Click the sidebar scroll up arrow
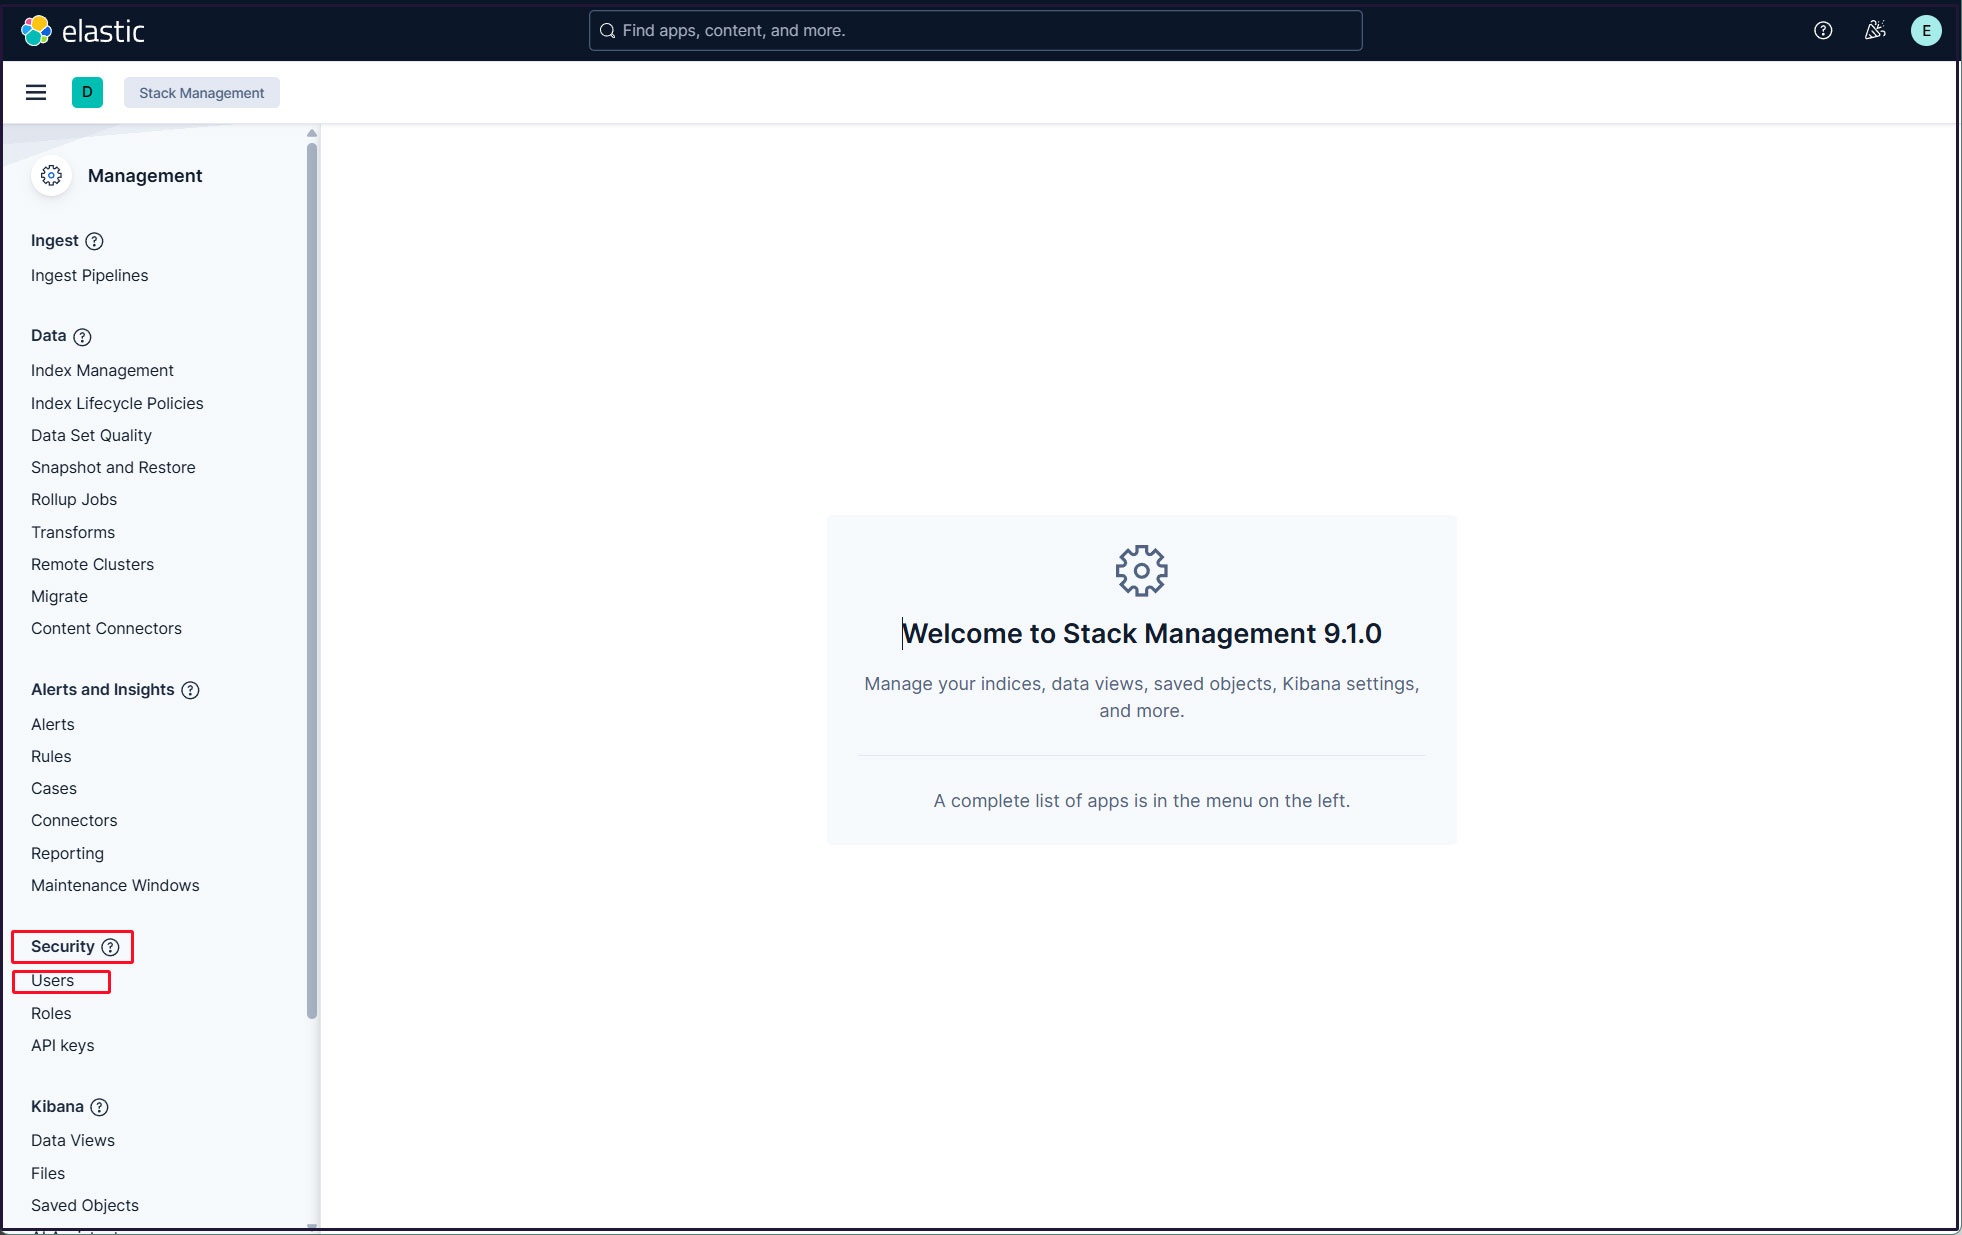 (312, 133)
